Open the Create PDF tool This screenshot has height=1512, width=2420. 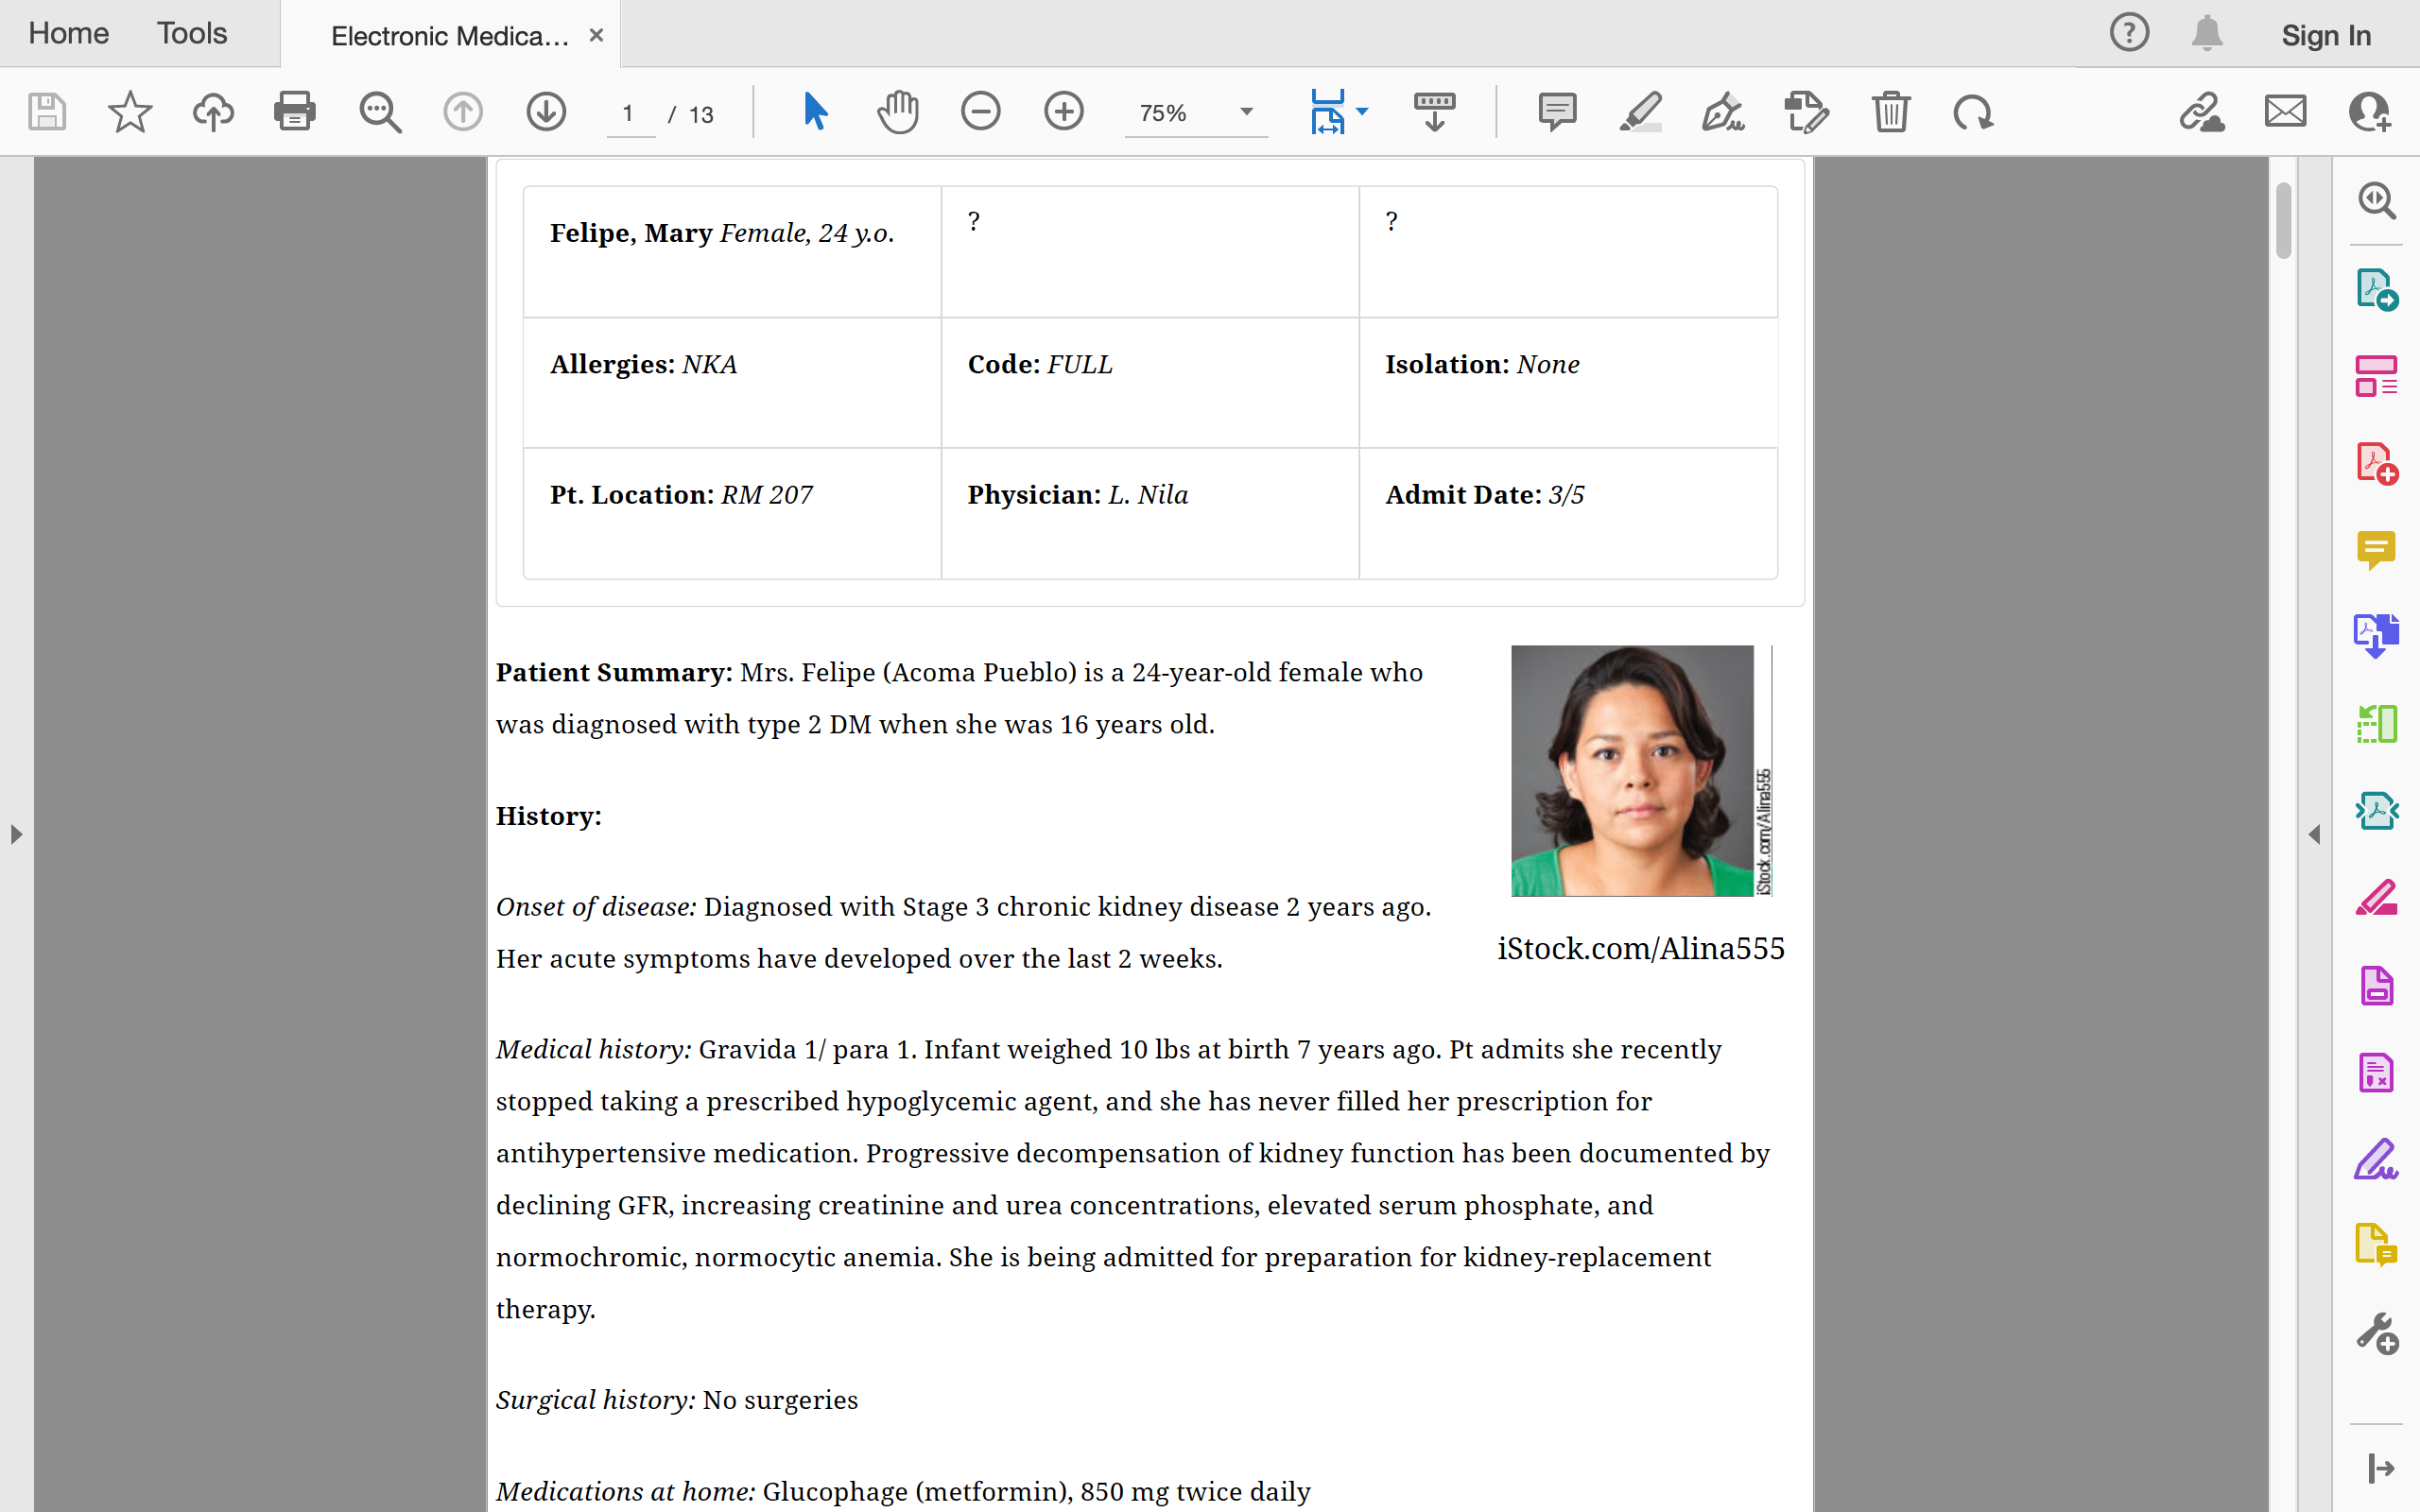2377,462
